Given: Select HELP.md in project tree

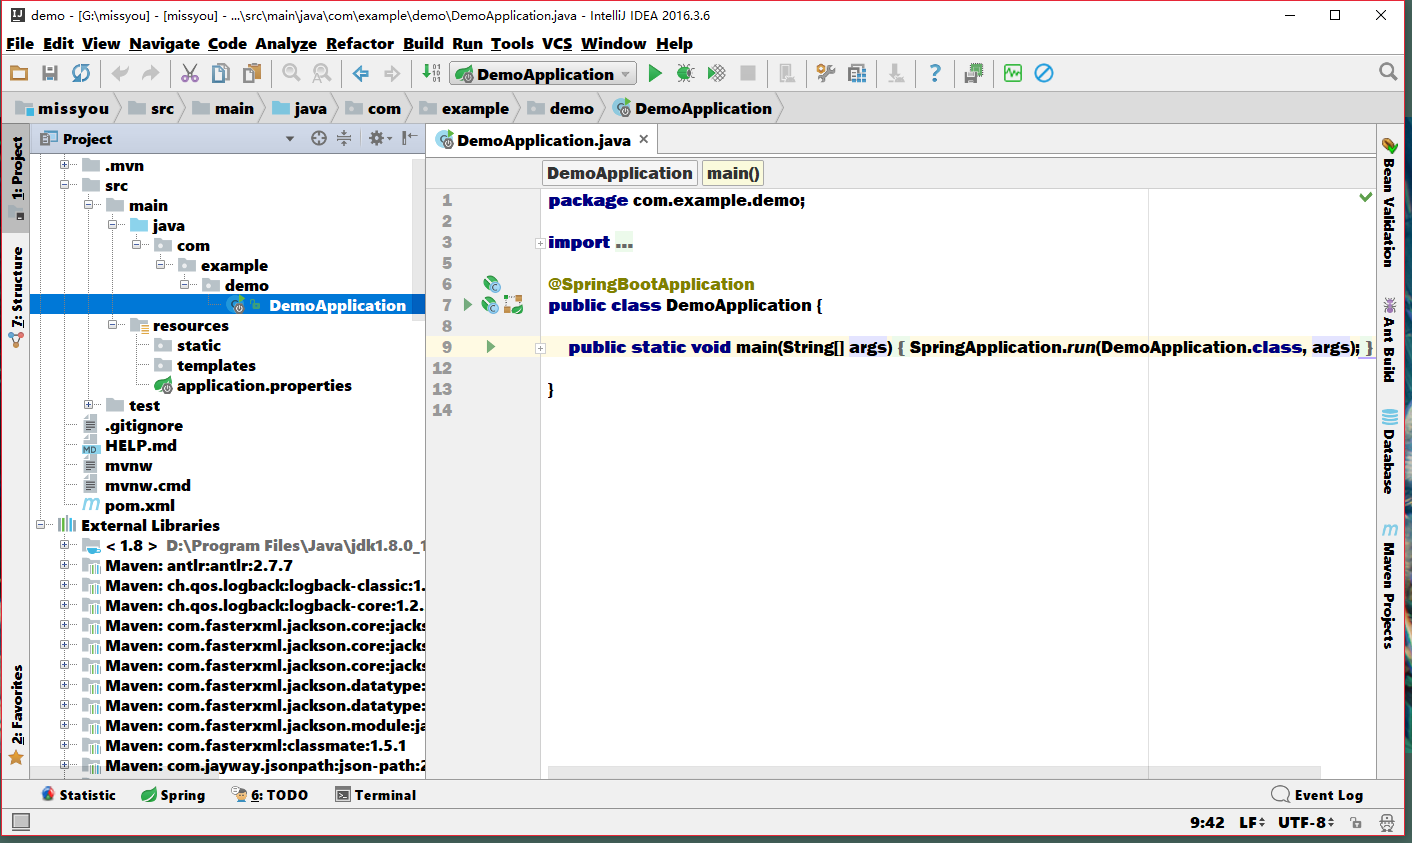Looking at the screenshot, I should coord(141,445).
